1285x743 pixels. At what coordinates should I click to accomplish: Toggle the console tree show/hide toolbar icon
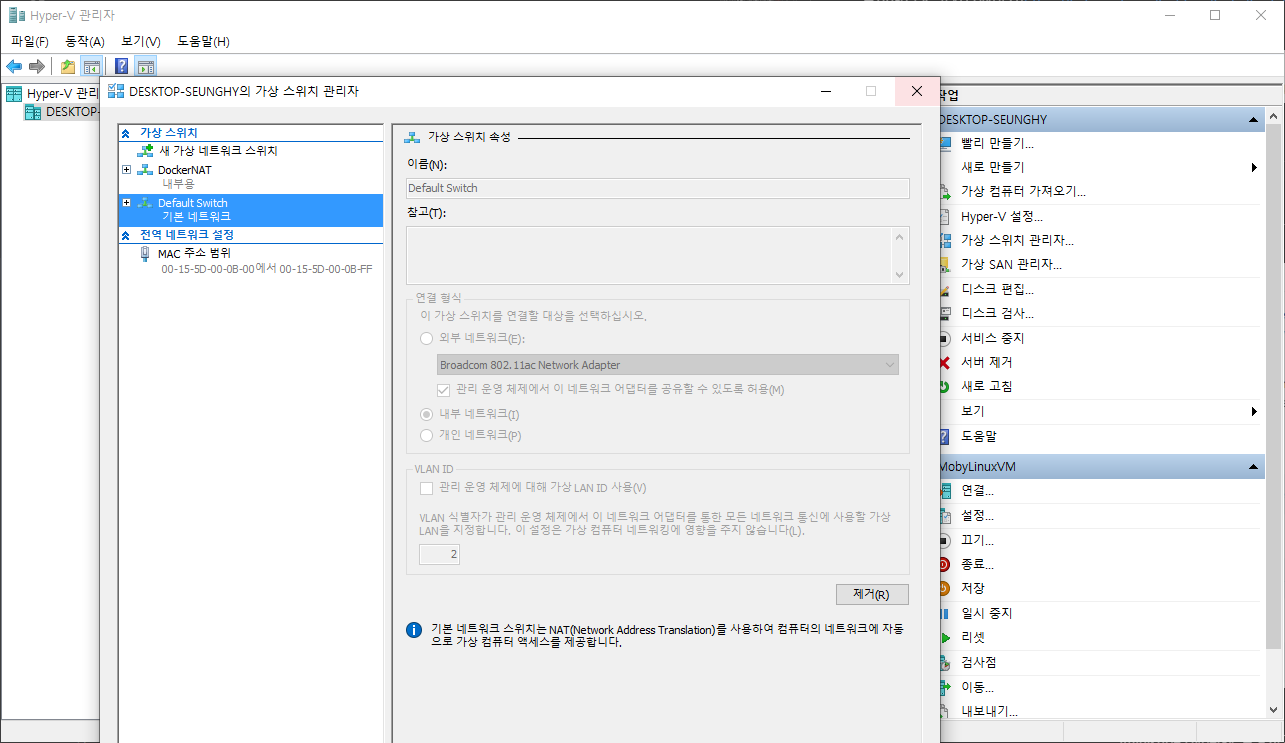[91, 67]
